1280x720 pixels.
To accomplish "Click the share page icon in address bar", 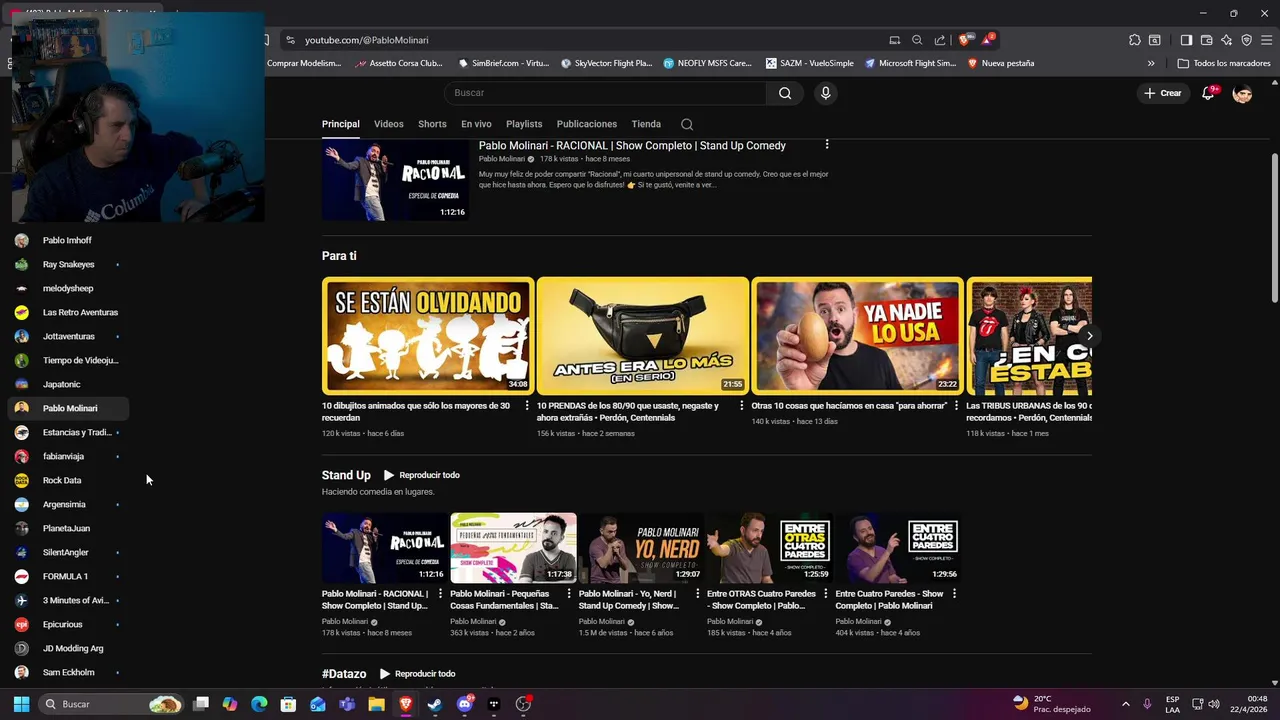I will pos(940,40).
